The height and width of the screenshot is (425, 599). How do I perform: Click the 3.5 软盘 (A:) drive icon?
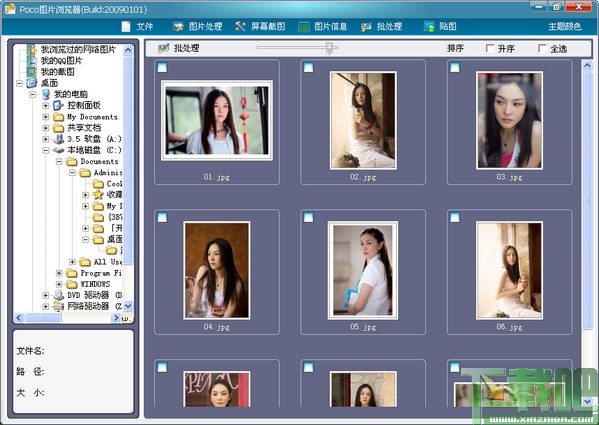click(58, 139)
